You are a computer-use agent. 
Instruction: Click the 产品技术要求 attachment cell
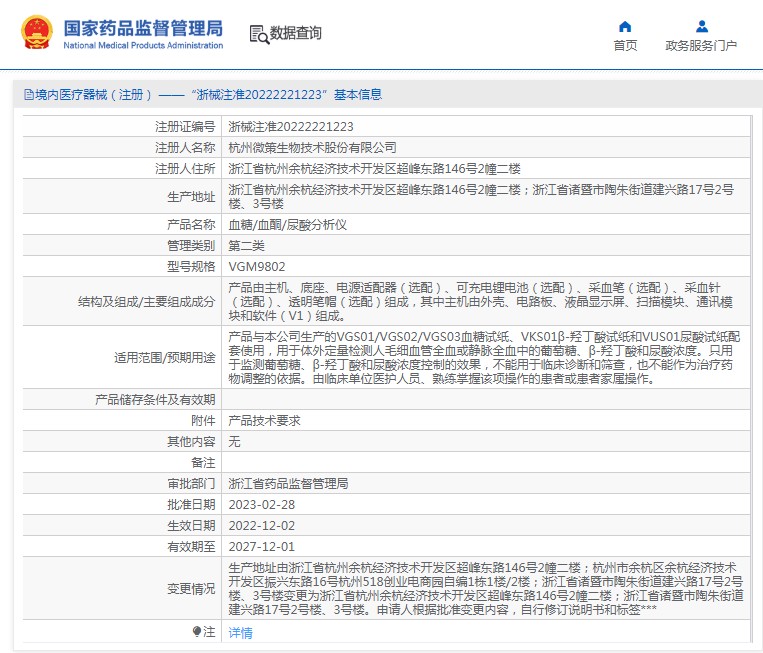click(264, 421)
